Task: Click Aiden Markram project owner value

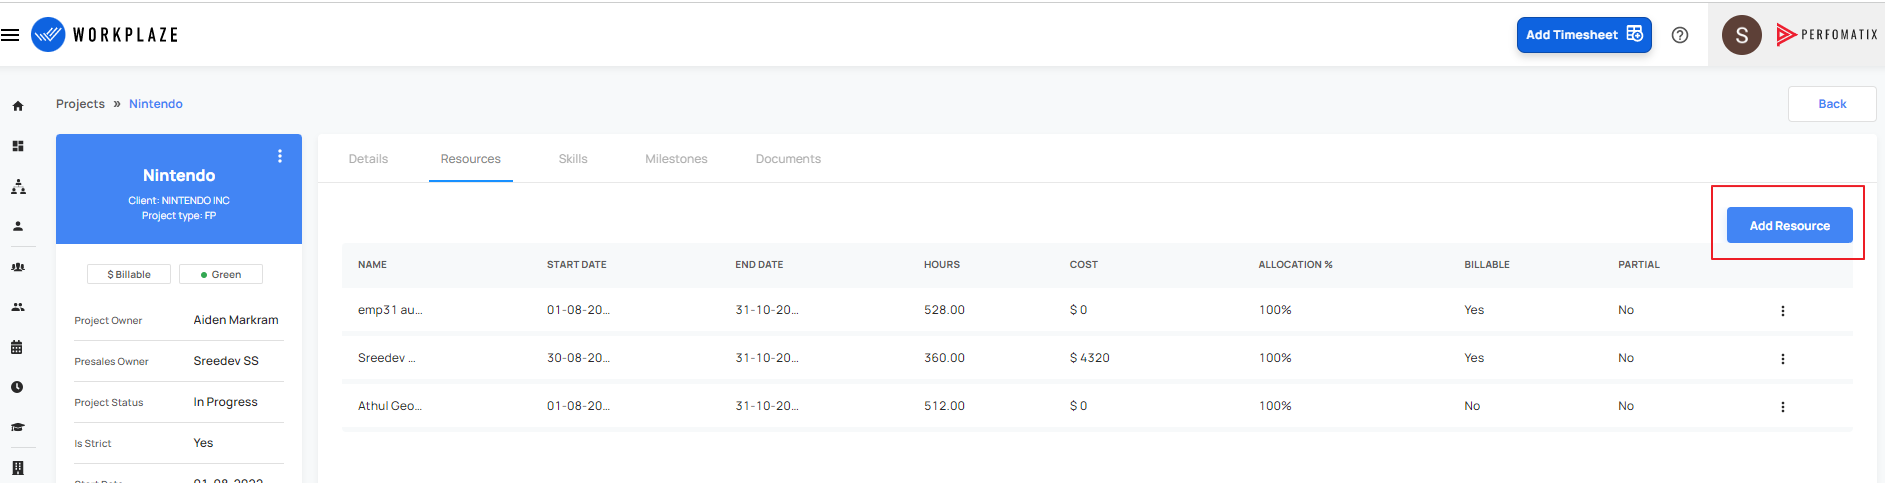Action: pos(236,320)
